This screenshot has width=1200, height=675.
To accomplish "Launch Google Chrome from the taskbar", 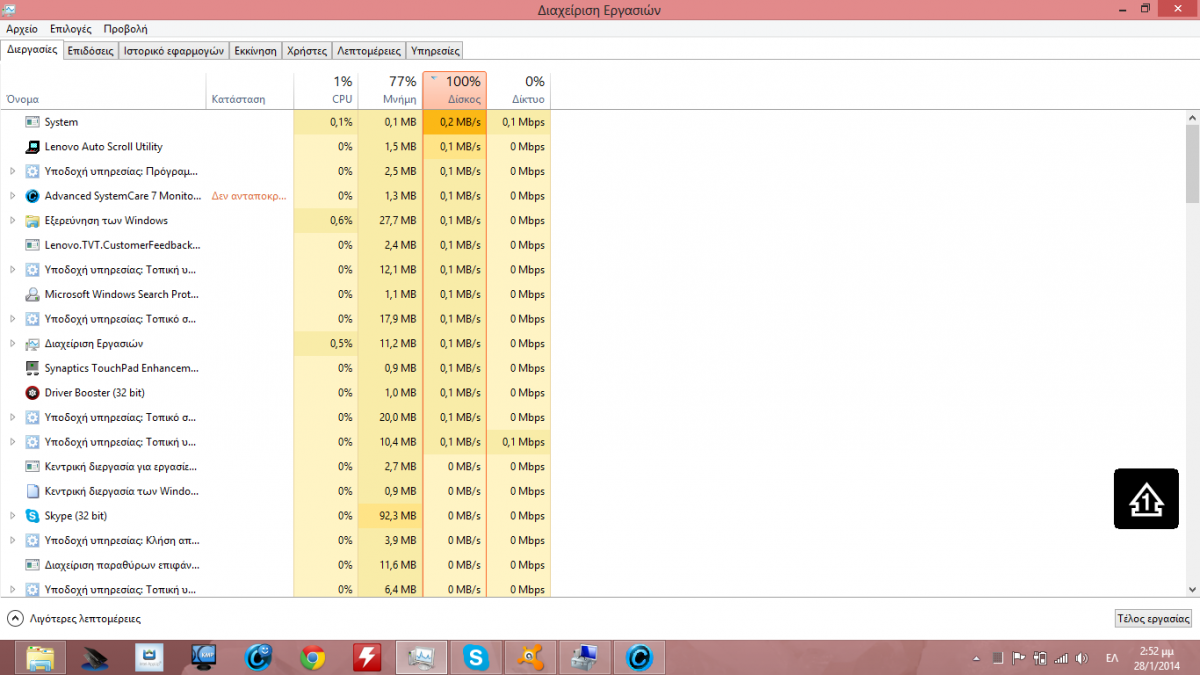I will click(313, 657).
